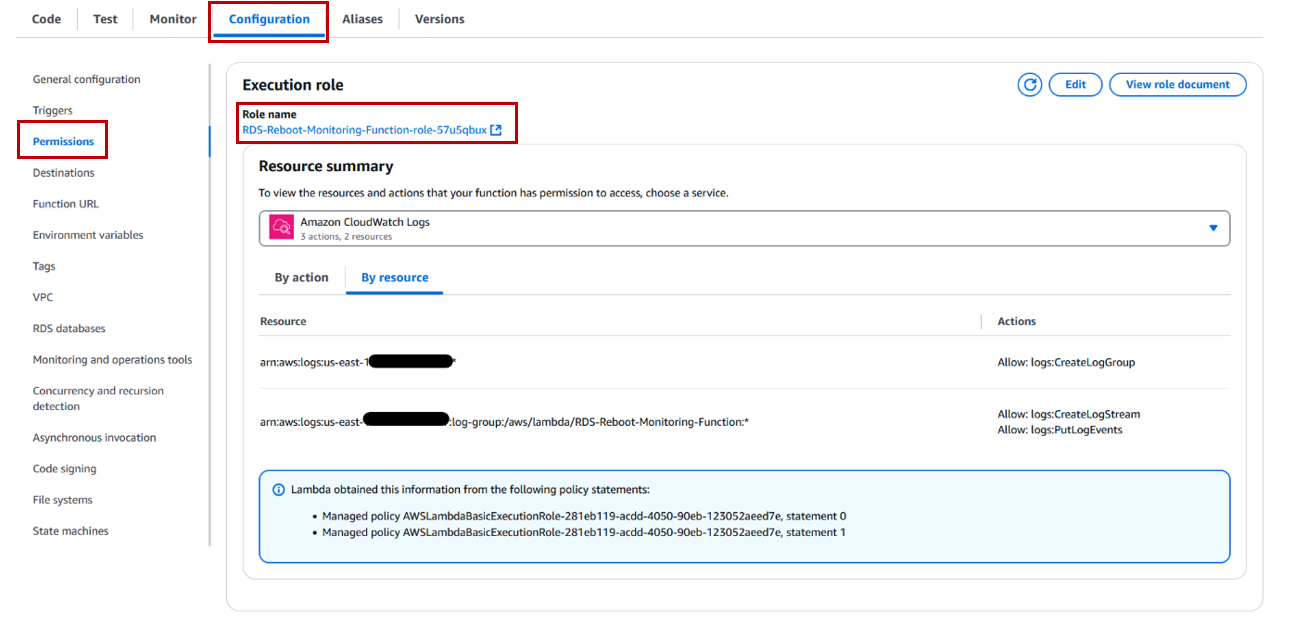Click the info icon in policy statements box
This screenshot has width=1290, height=619.
(x=279, y=490)
